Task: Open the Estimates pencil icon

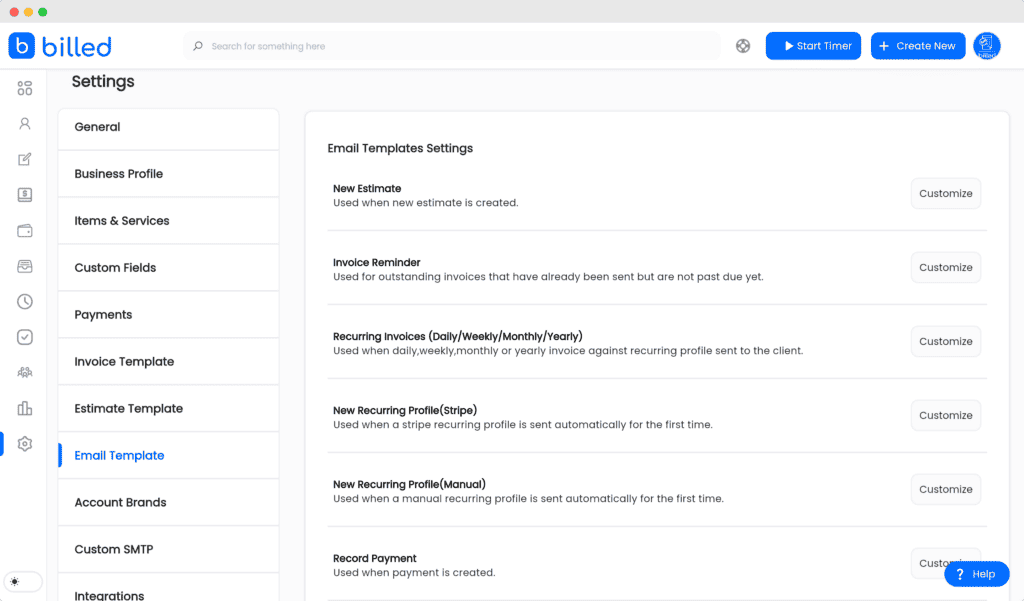Action: pyautogui.click(x=24, y=159)
